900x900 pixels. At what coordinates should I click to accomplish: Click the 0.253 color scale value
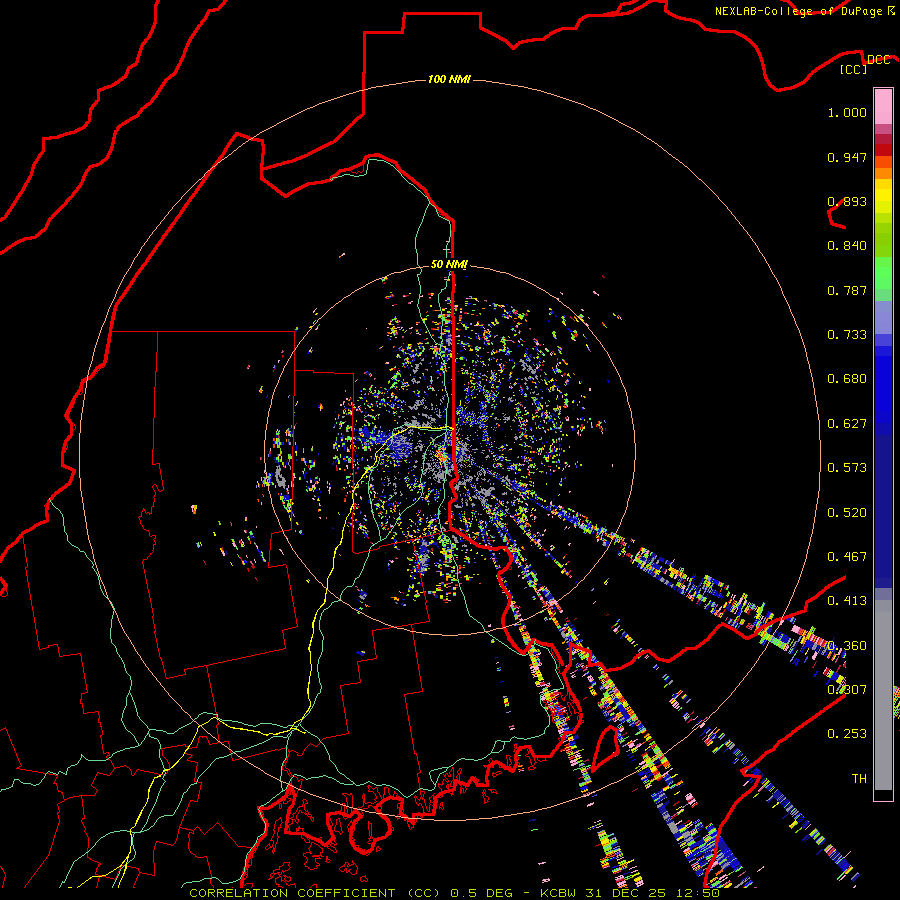point(847,734)
